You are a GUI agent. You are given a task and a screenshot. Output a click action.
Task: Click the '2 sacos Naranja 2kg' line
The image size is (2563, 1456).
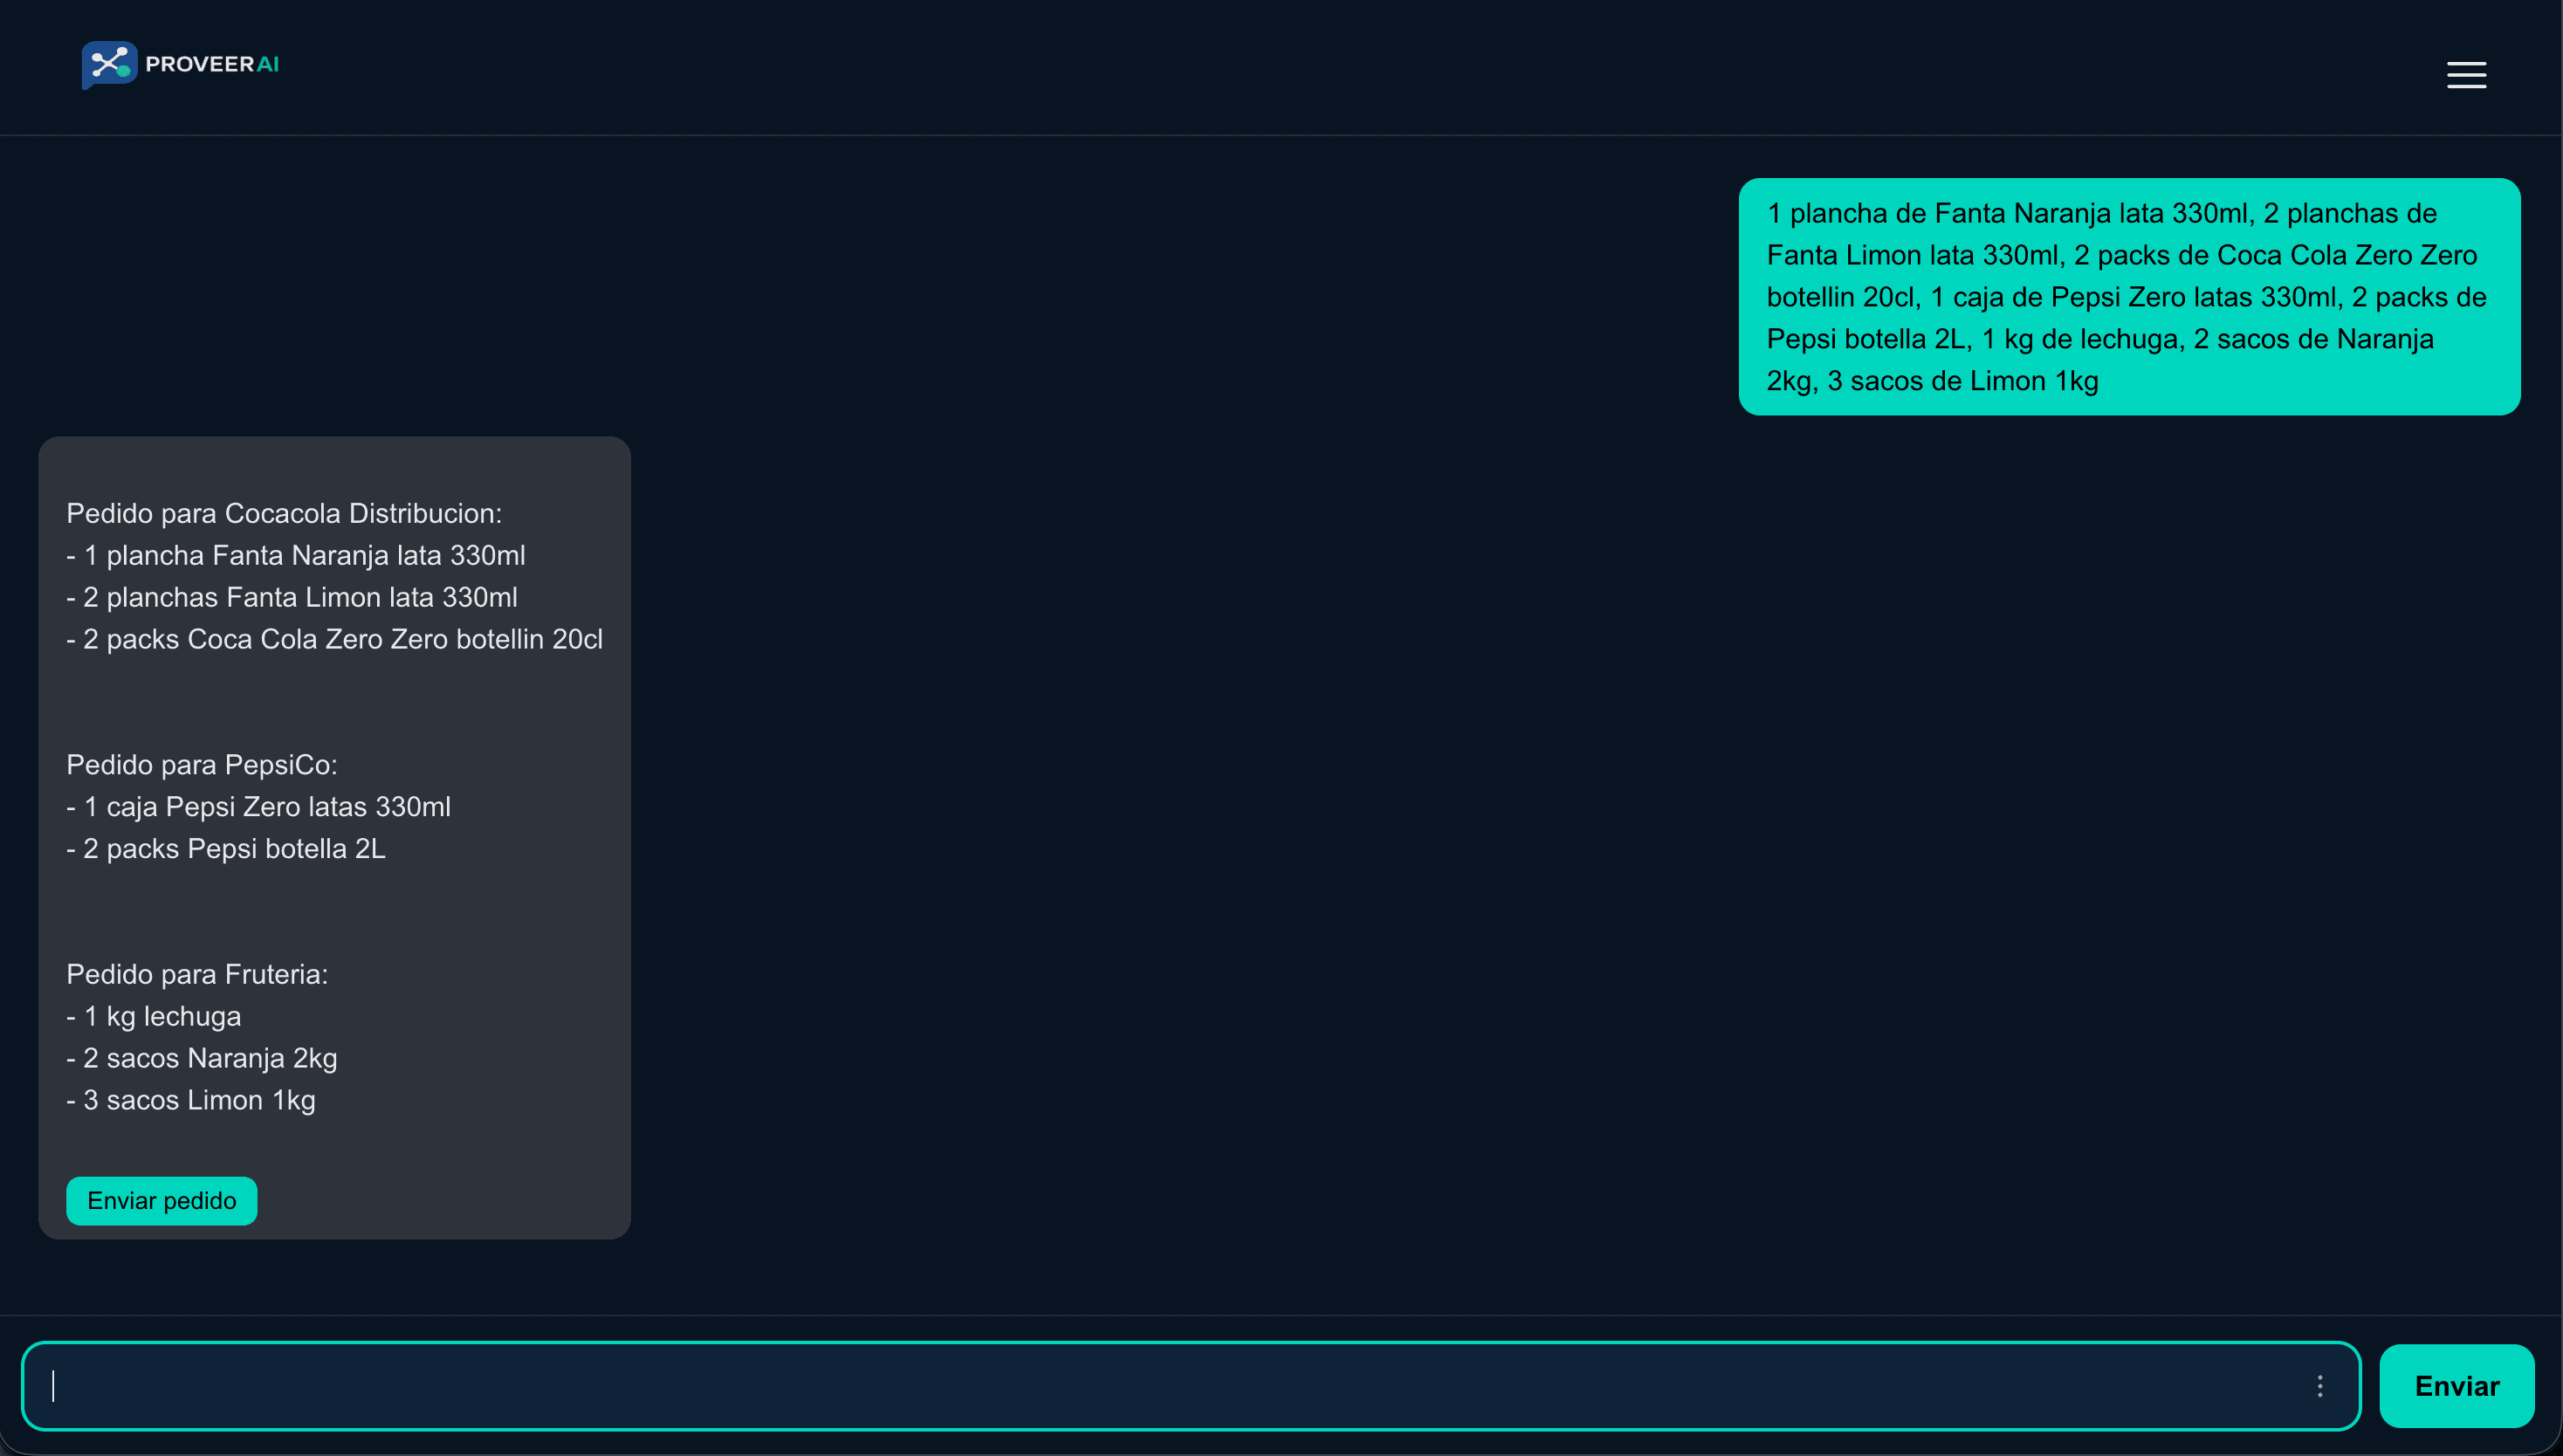point(202,1059)
